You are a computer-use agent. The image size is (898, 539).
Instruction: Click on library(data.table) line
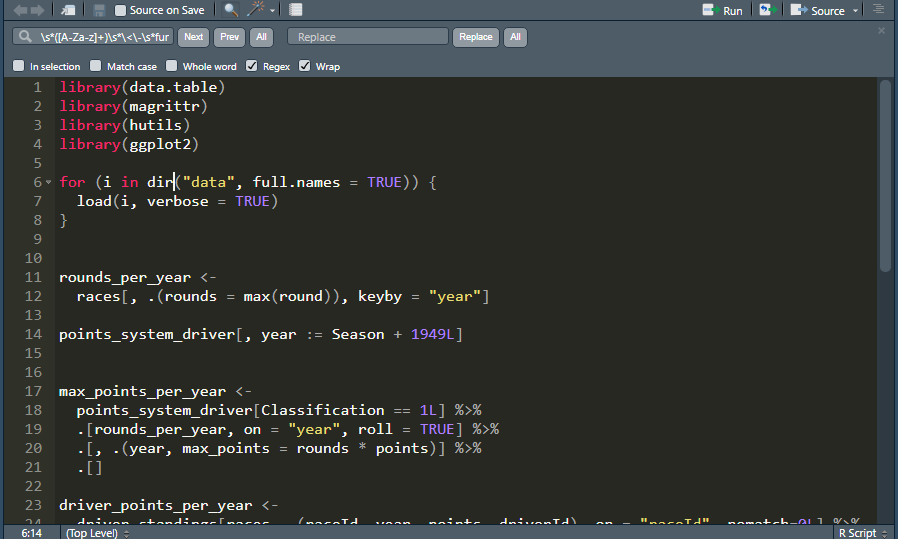pos(142,87)
